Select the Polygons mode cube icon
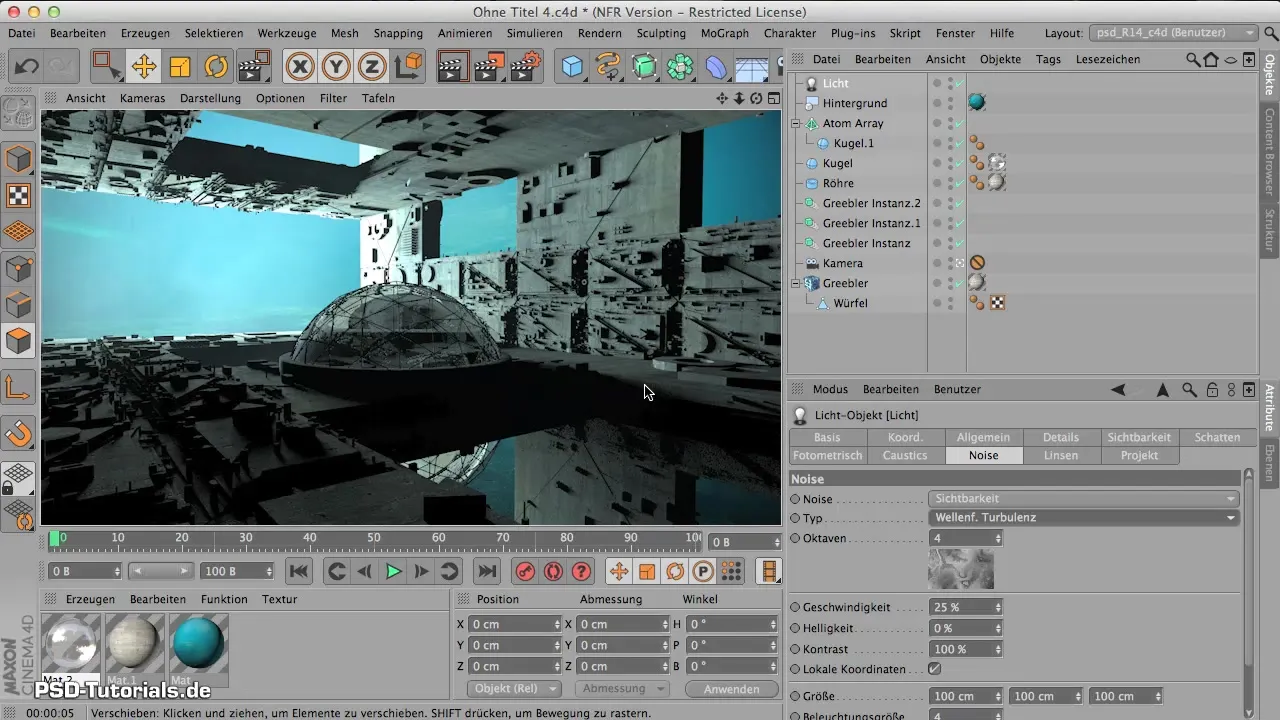Screen dimensions: 1280x720 19,341
